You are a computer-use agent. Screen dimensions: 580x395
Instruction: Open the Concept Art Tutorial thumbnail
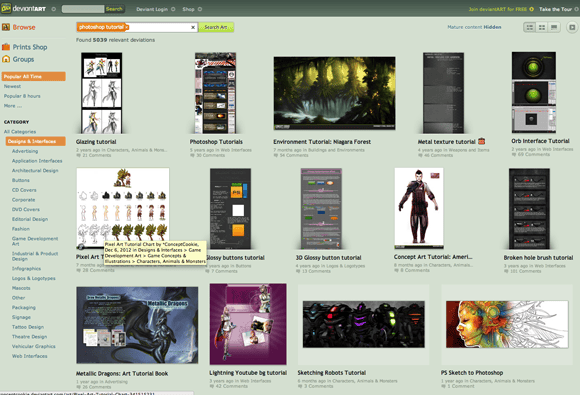click(419, 209)
